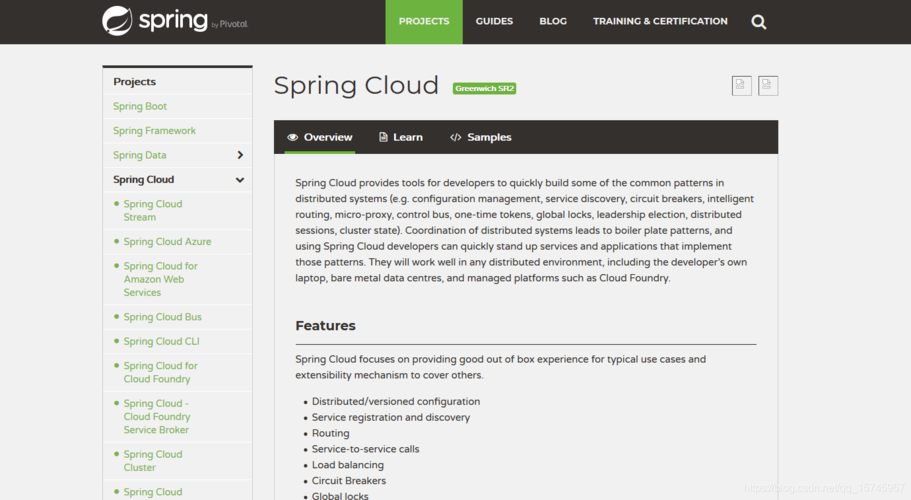The image size is (911, 500).
Task: Click the Projects sidebar heading
Action: coord(135,82)
